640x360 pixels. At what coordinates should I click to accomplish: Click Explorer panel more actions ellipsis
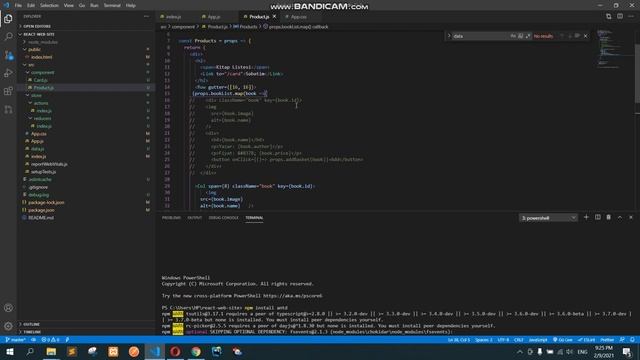click(147, 16)
